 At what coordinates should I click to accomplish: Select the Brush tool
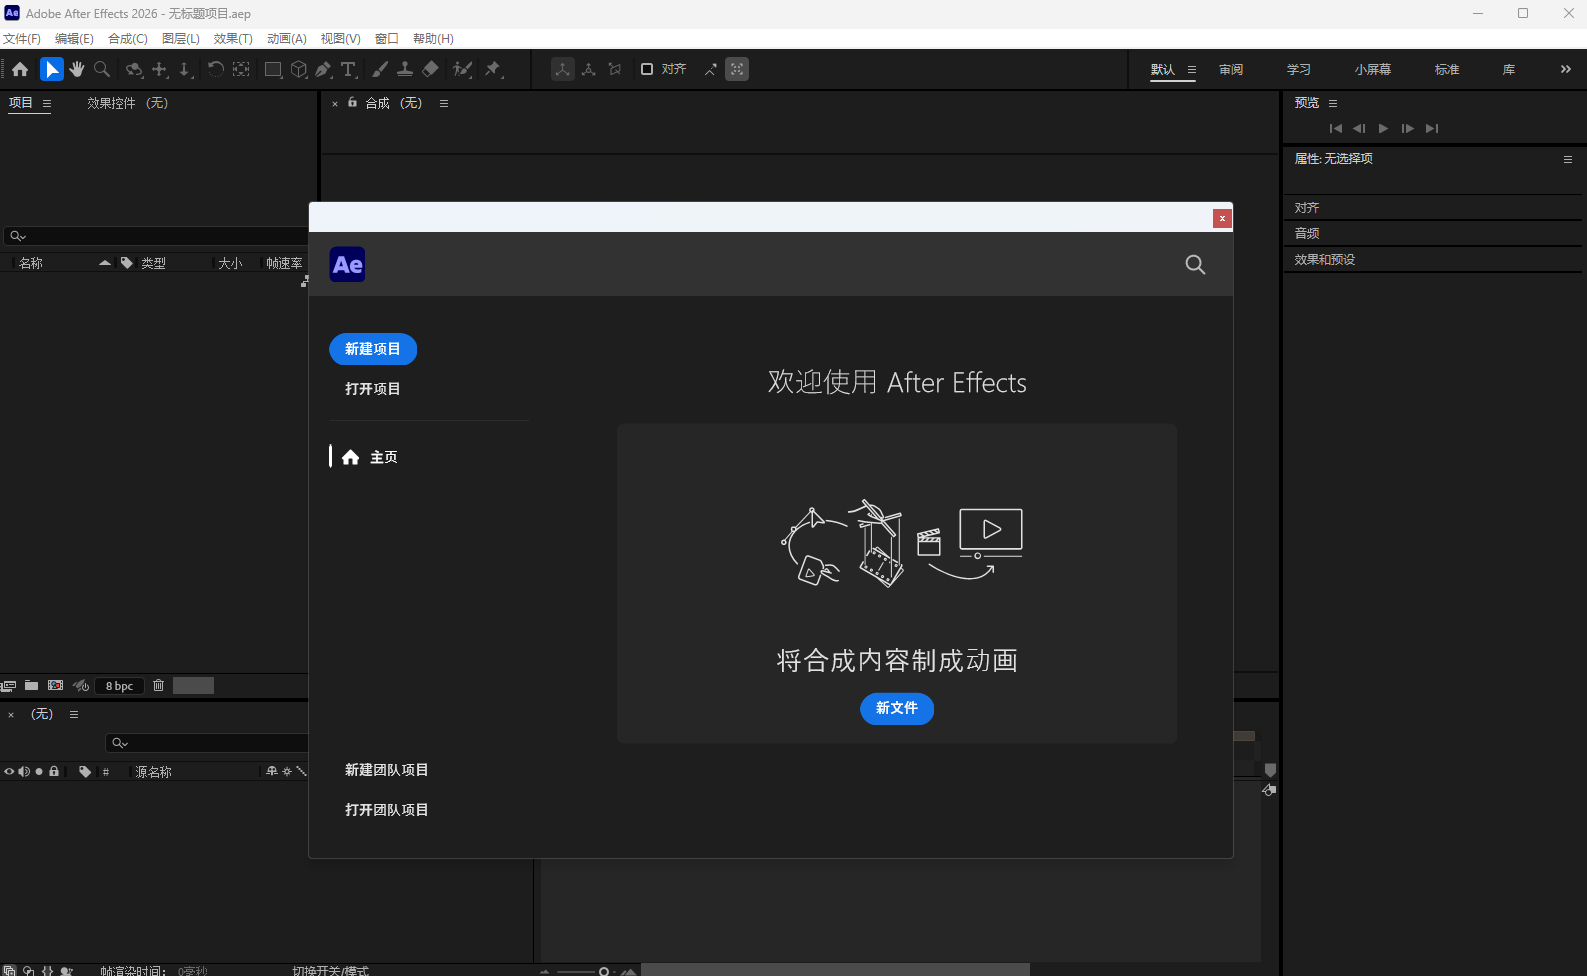[379, 69]
